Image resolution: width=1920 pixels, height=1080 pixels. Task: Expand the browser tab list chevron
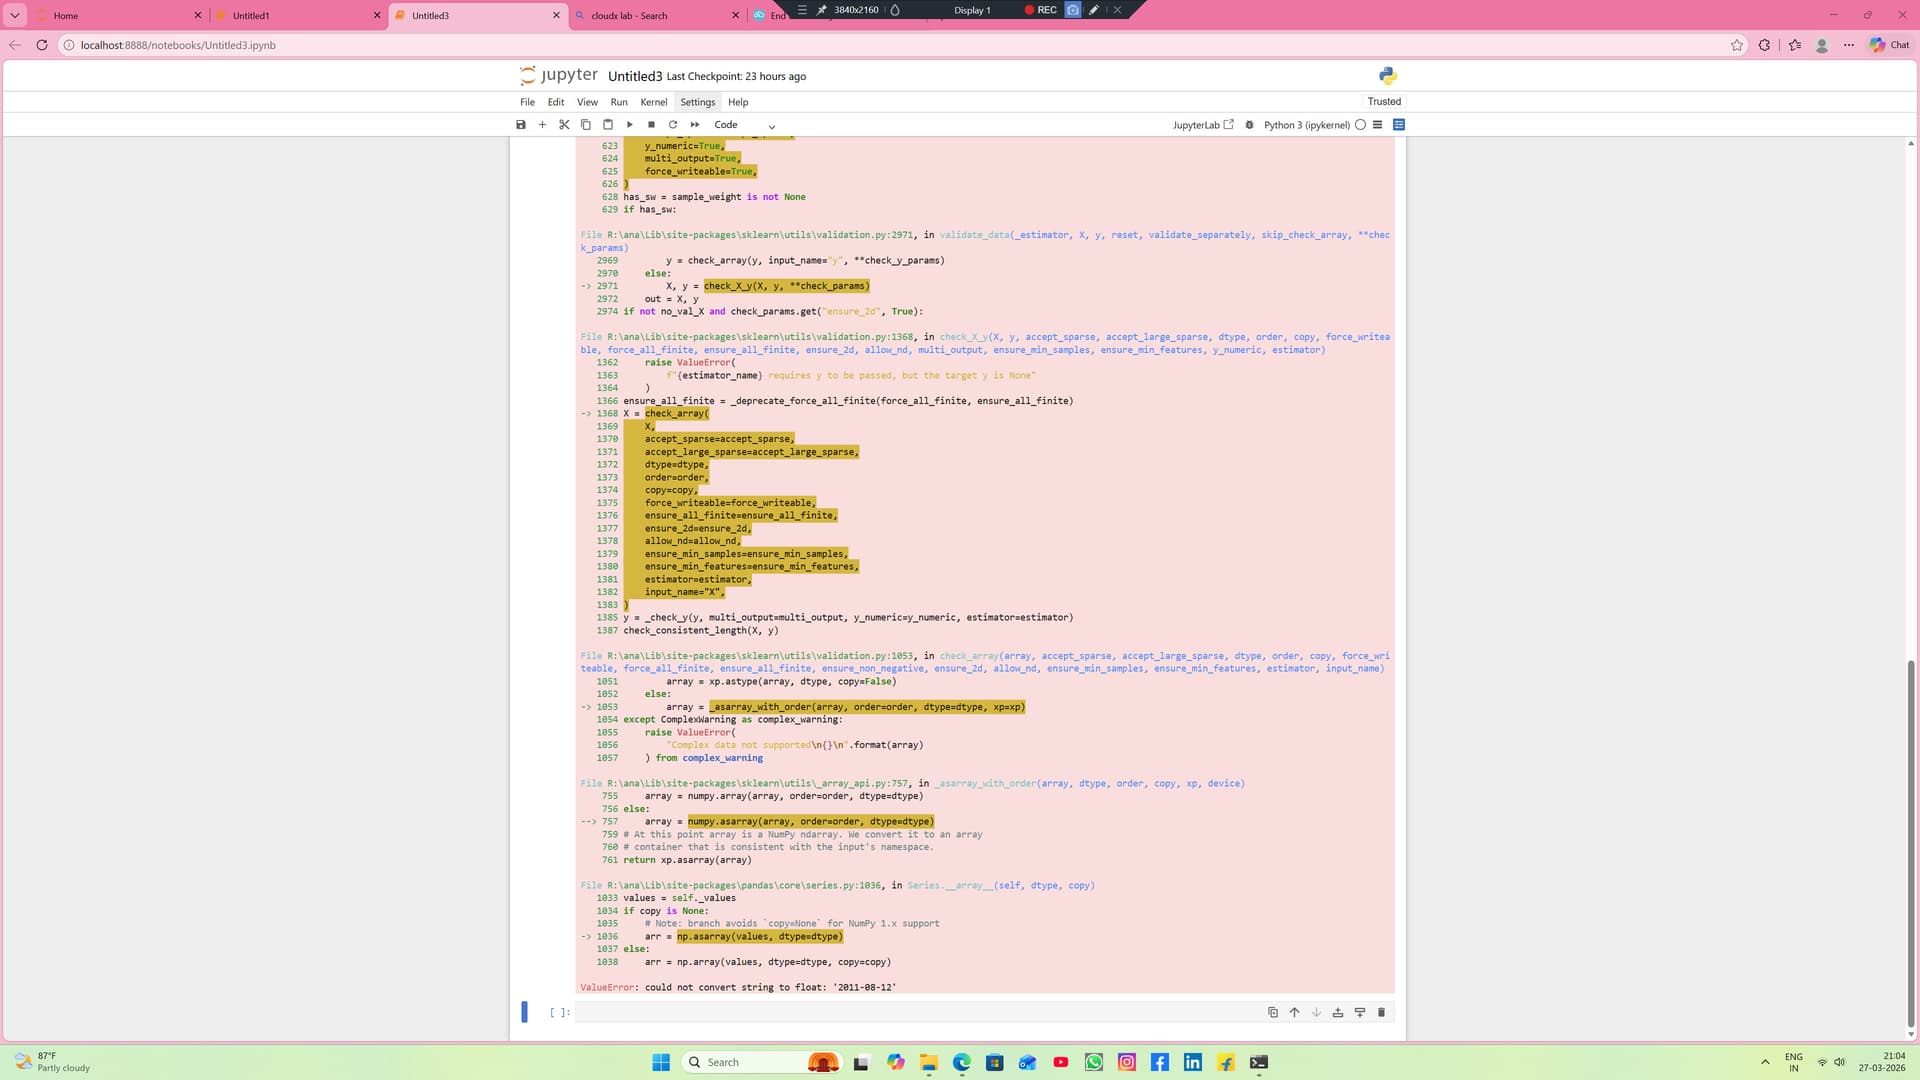tap(14, 15)
